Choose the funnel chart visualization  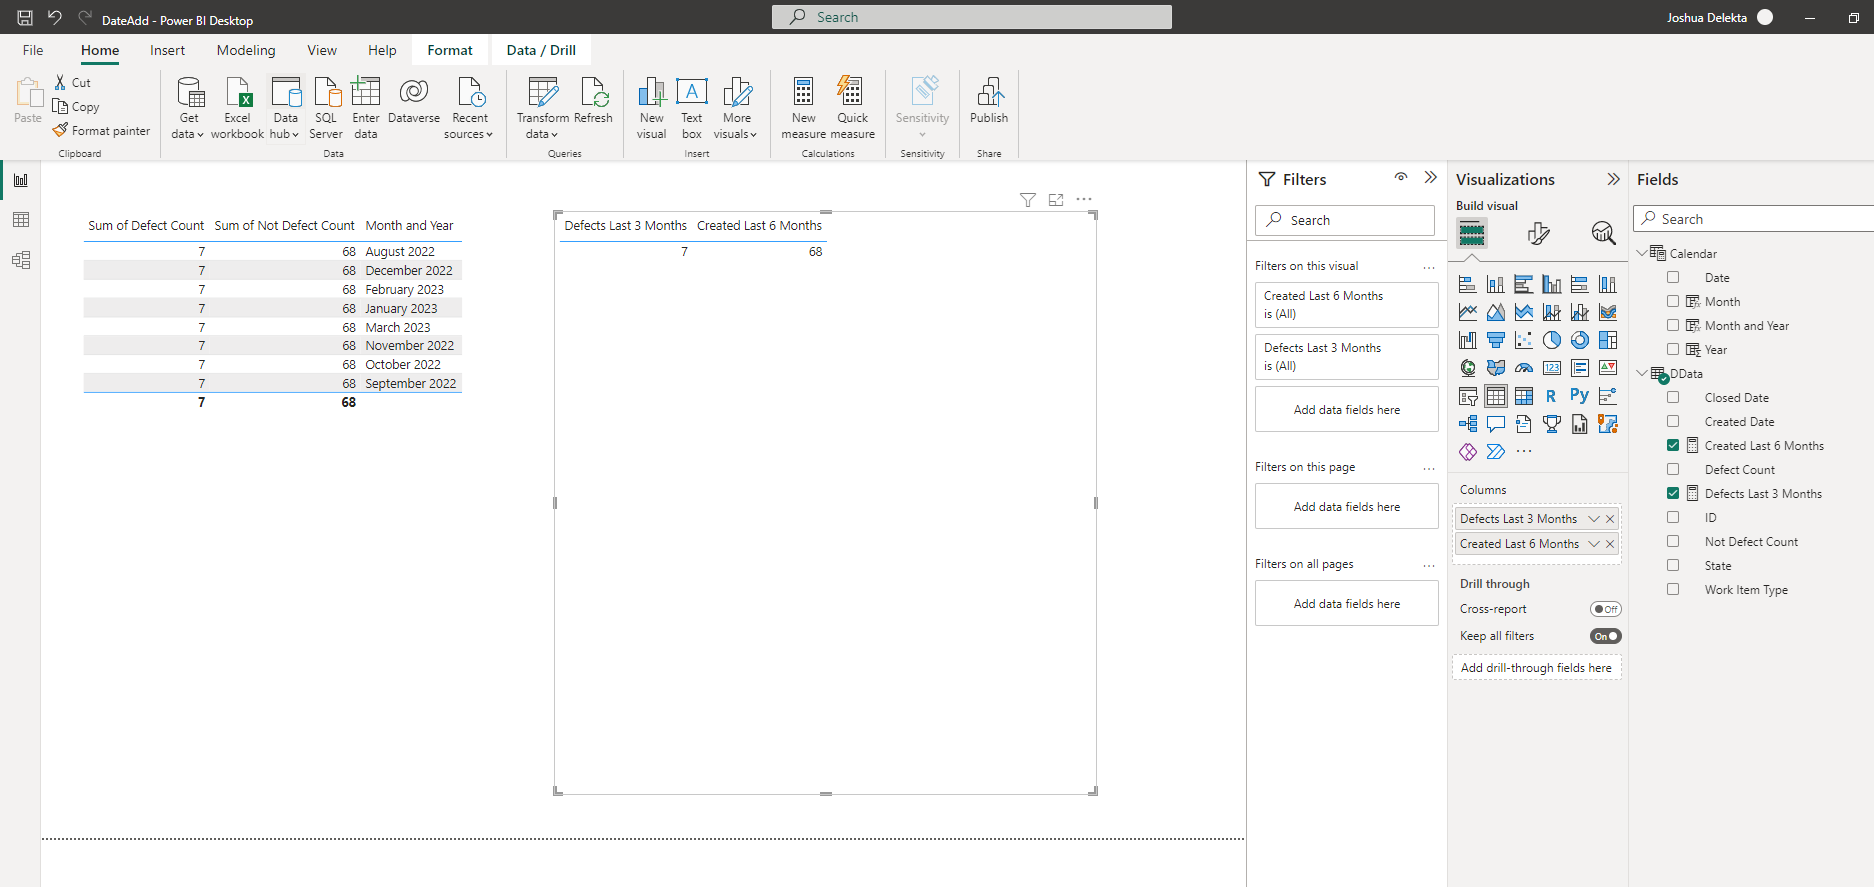pyautogui.click(x=1495, y=340)
